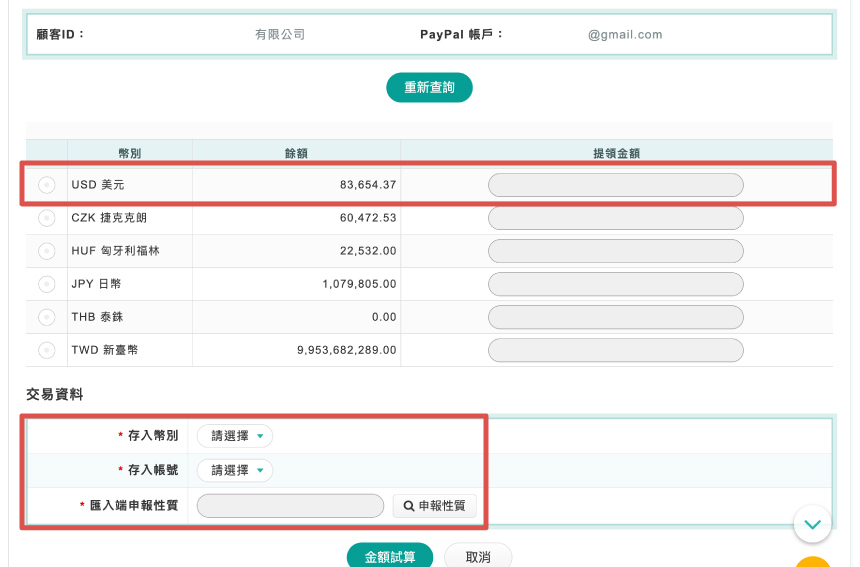Image resolution: width=860 pixels, height=567 pixels.
Task: Pick the THB 泰銖 radio option
Action: tap(47, 317)
